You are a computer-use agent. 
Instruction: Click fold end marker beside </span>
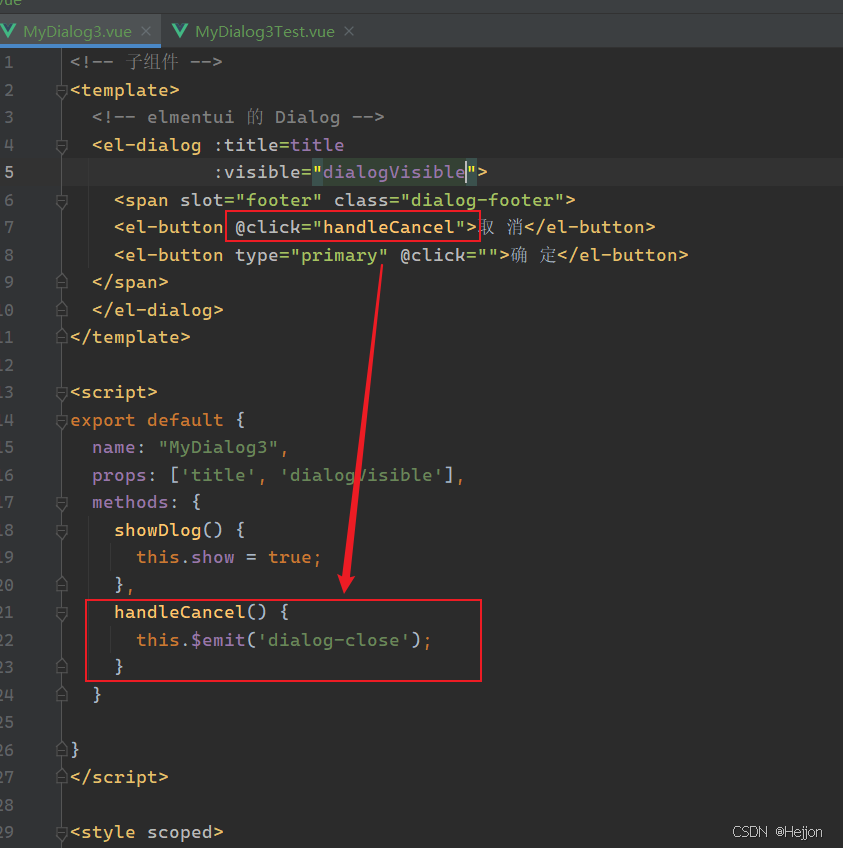[62, 282]
